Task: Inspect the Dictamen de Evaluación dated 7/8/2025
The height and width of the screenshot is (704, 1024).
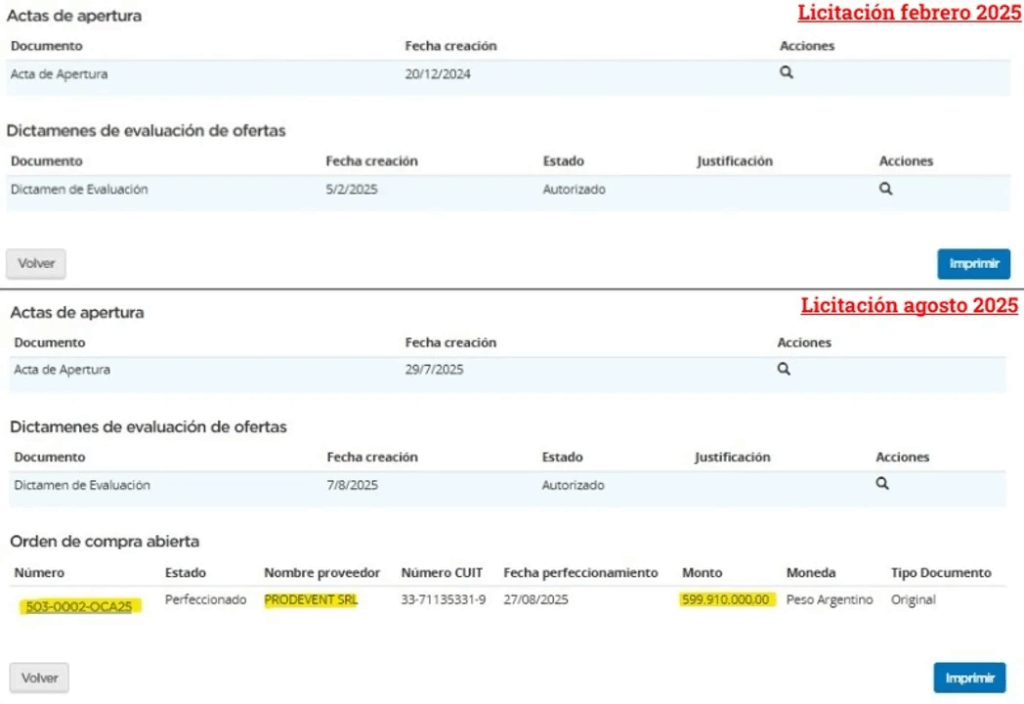Action: tap(882, 484)
